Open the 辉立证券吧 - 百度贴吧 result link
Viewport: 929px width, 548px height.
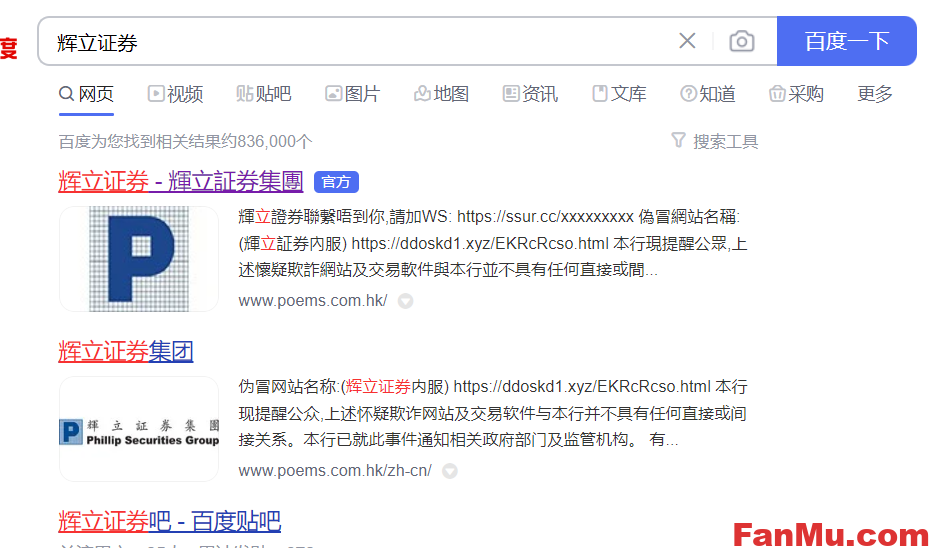pyautogui.click(x=169, y=521)
